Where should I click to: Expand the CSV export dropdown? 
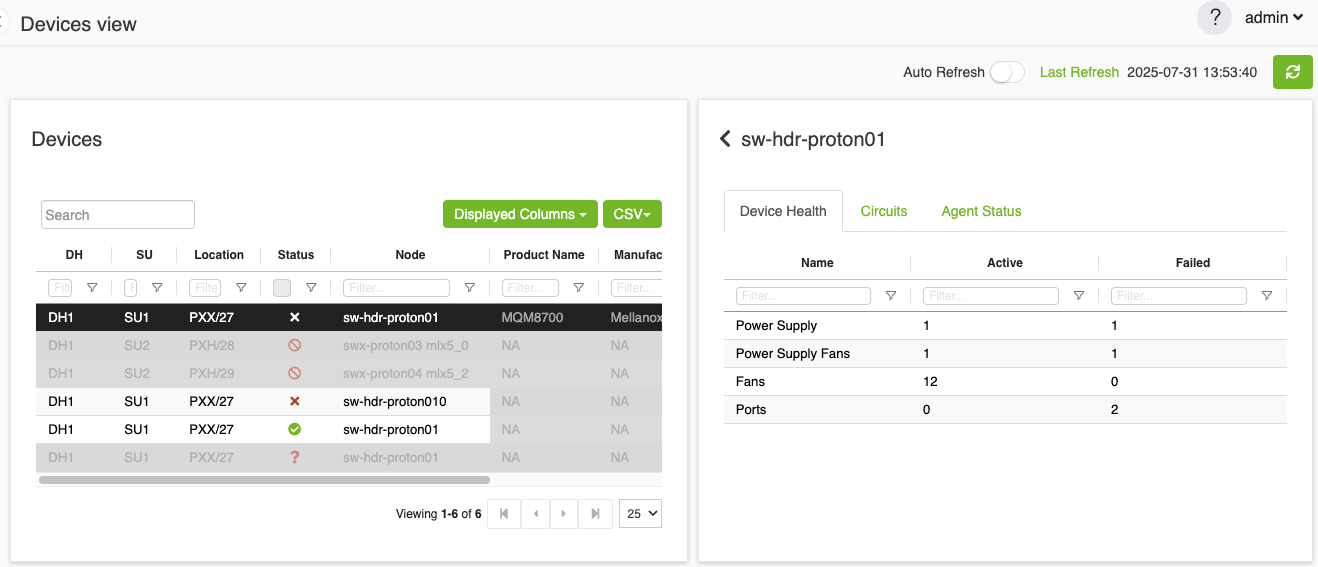[x=632, y=214]
